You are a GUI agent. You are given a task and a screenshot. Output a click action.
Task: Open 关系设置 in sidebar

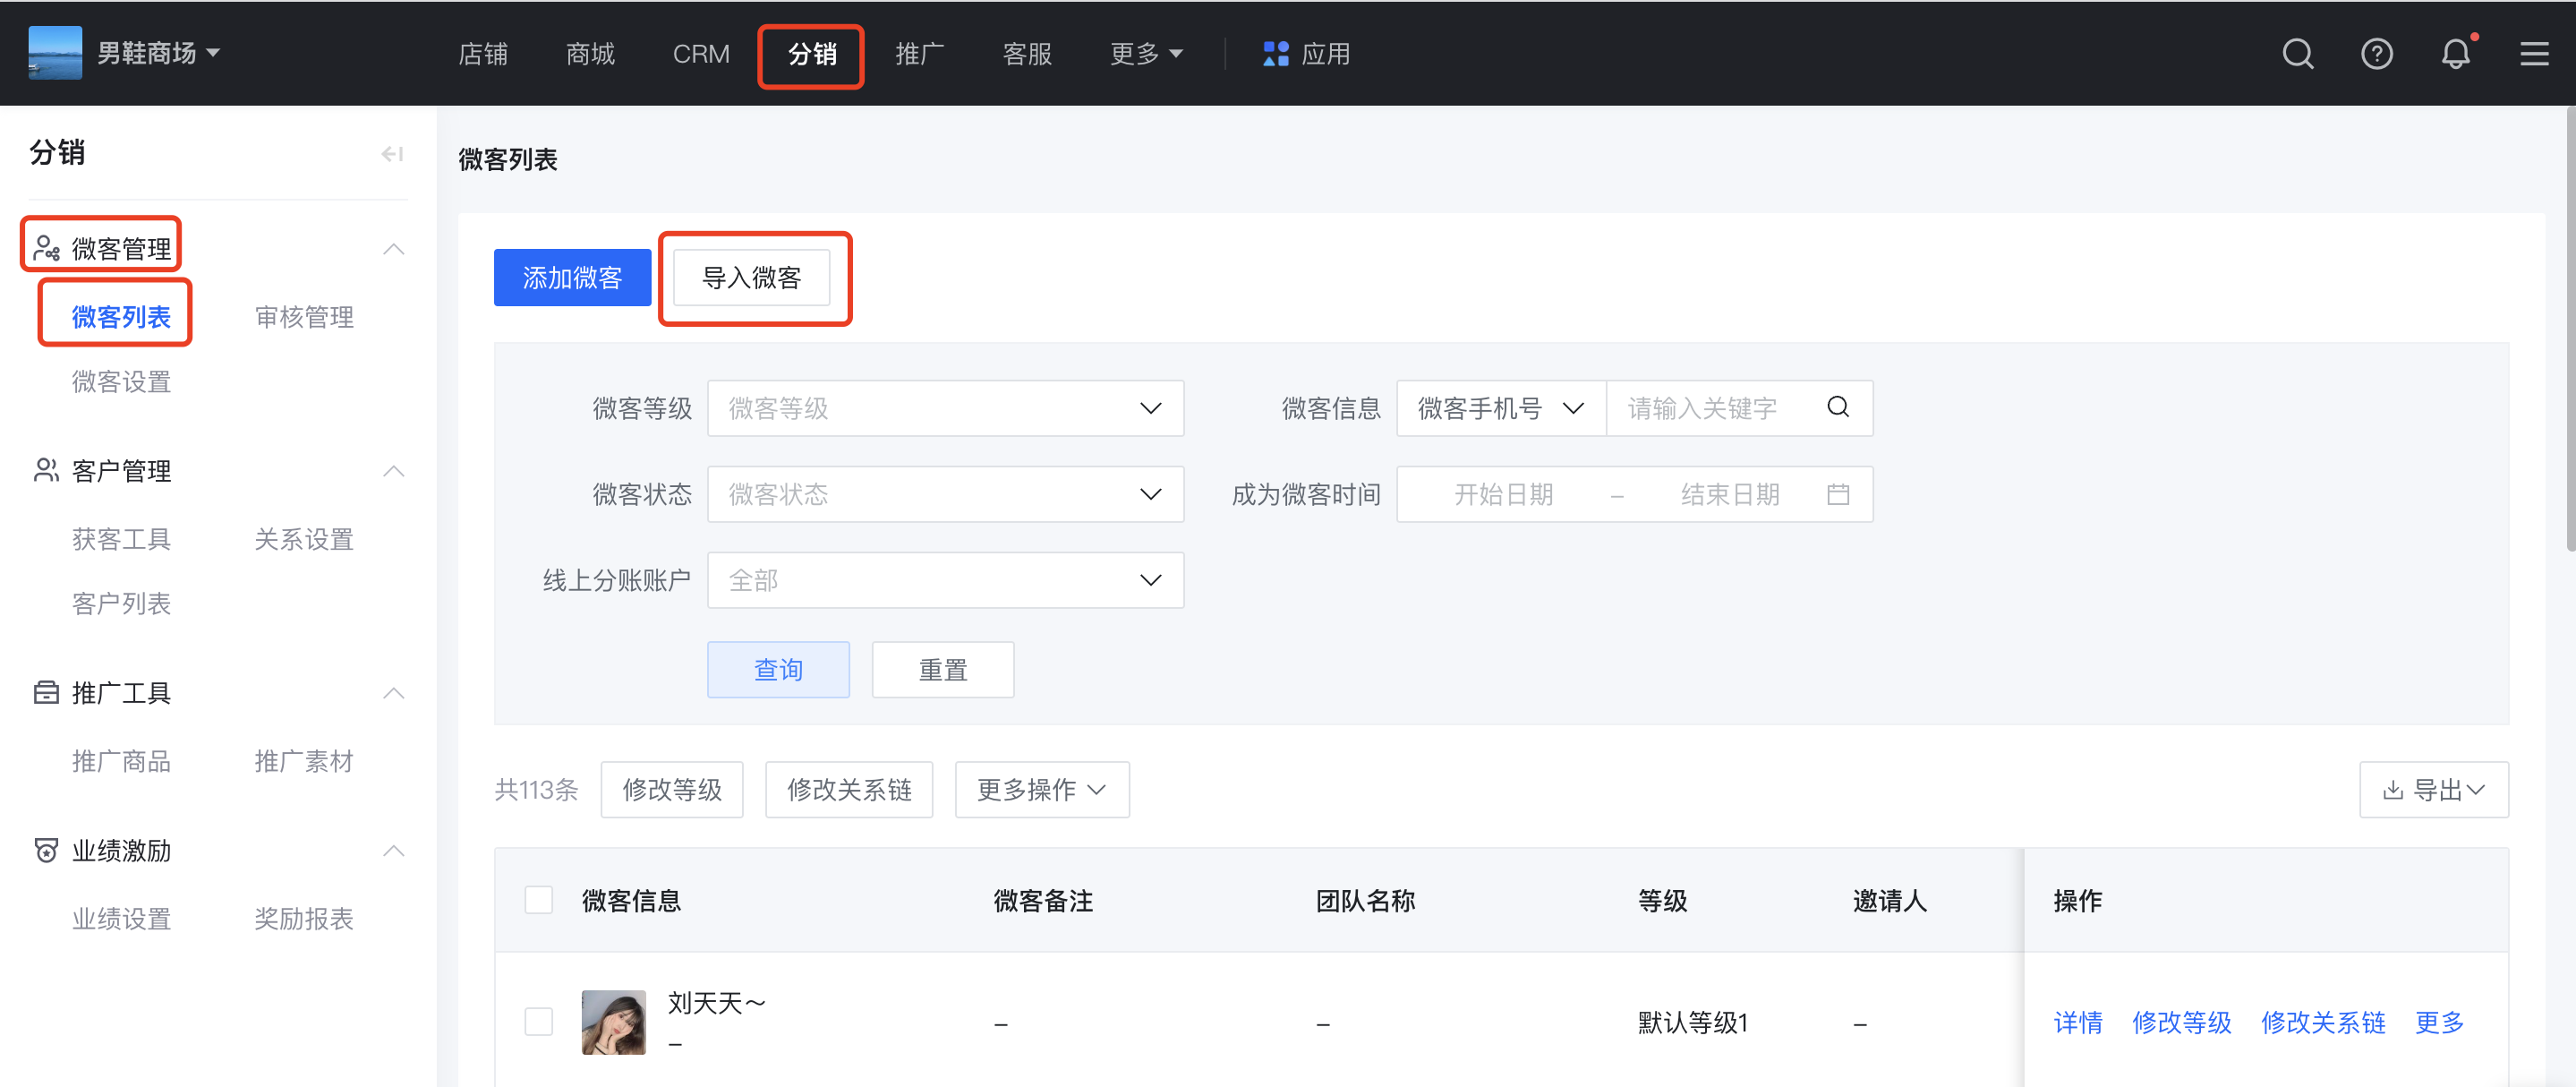click(x=304, y=539)
